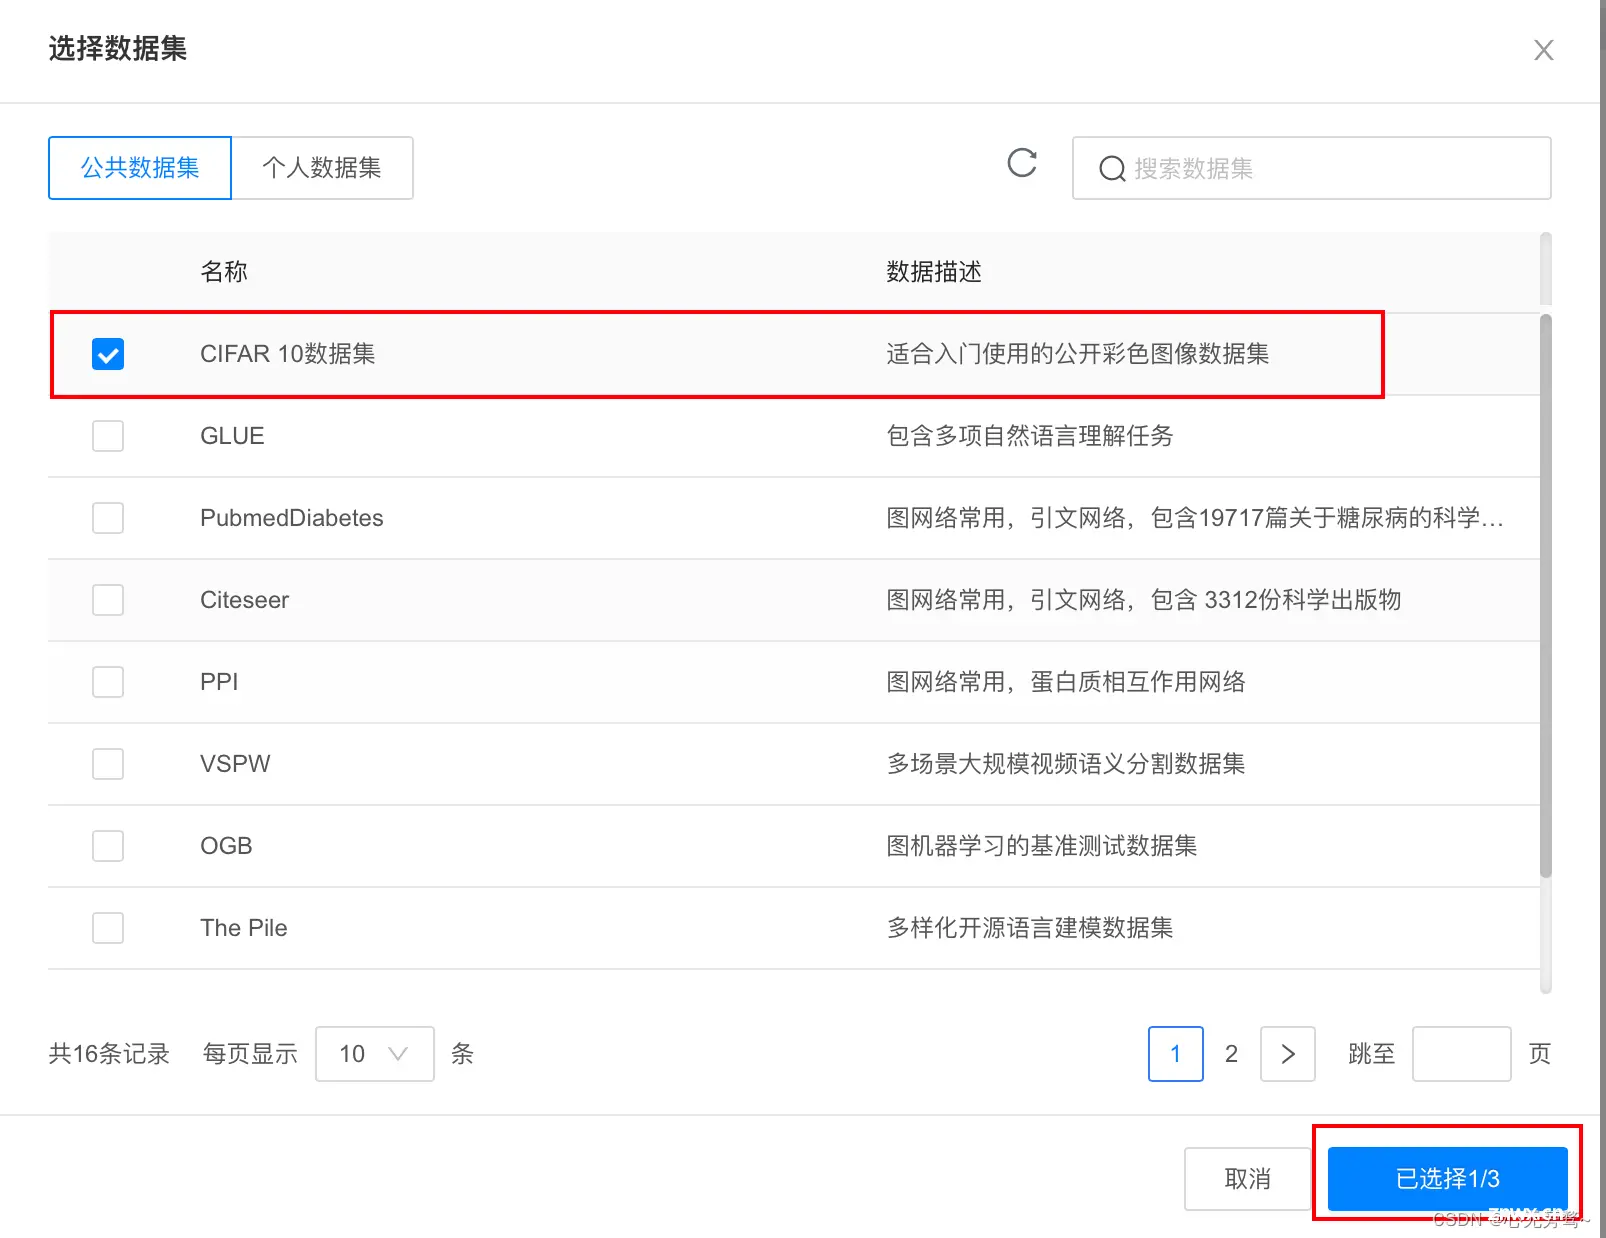Focus the 搜索数据集 search field

[x=1311, y=168]
